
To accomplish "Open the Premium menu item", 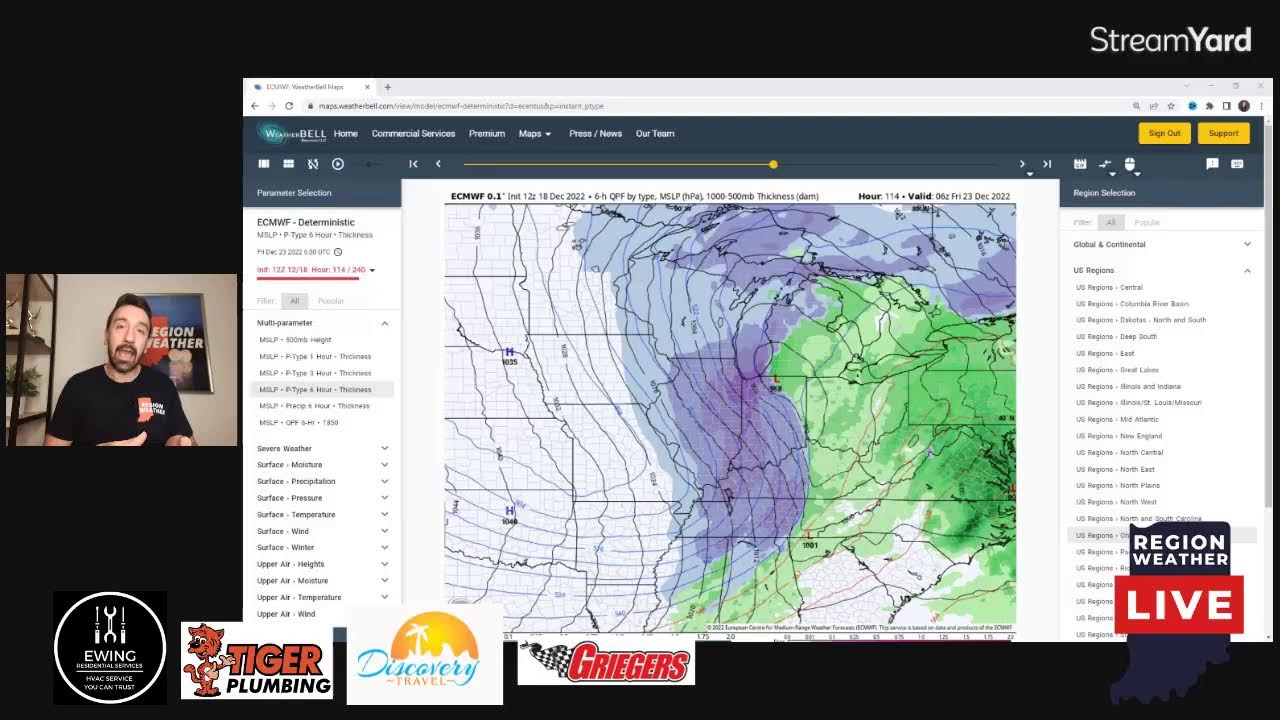I will [x=487, y=133].
